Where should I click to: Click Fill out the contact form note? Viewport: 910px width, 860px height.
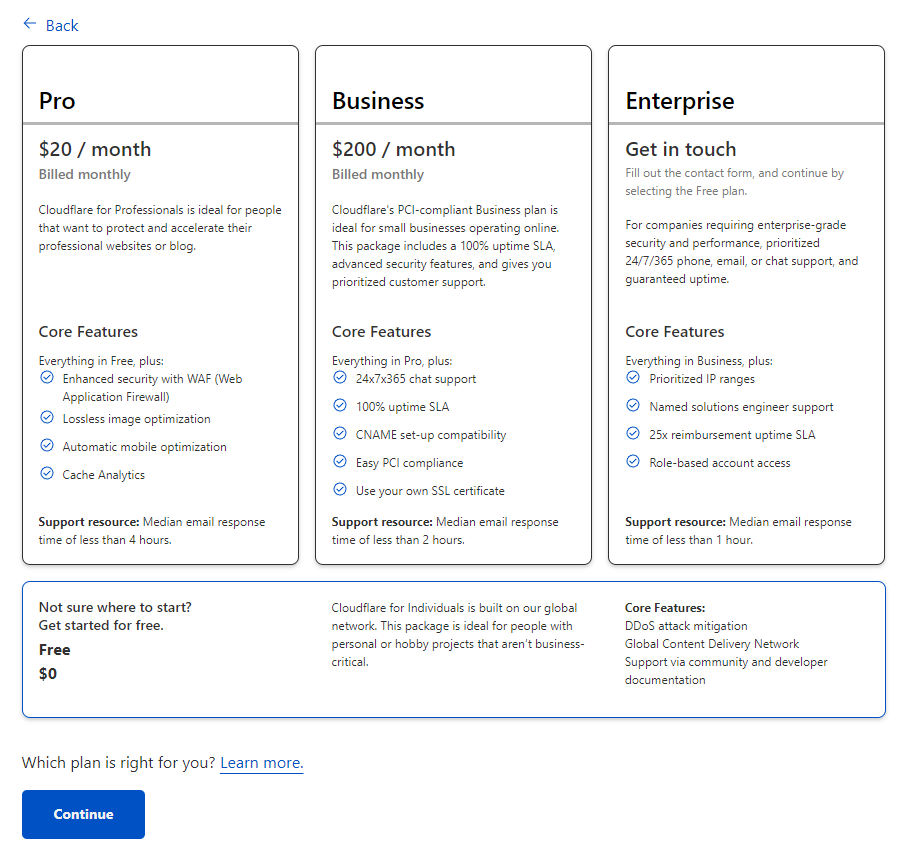[x=734, y=182]
